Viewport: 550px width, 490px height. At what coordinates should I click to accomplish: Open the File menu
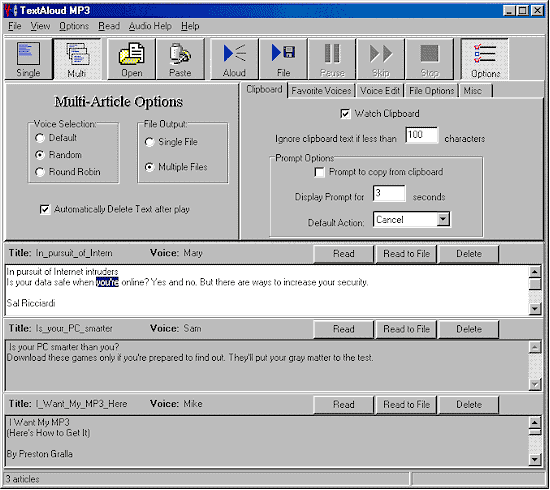(15, 26)
